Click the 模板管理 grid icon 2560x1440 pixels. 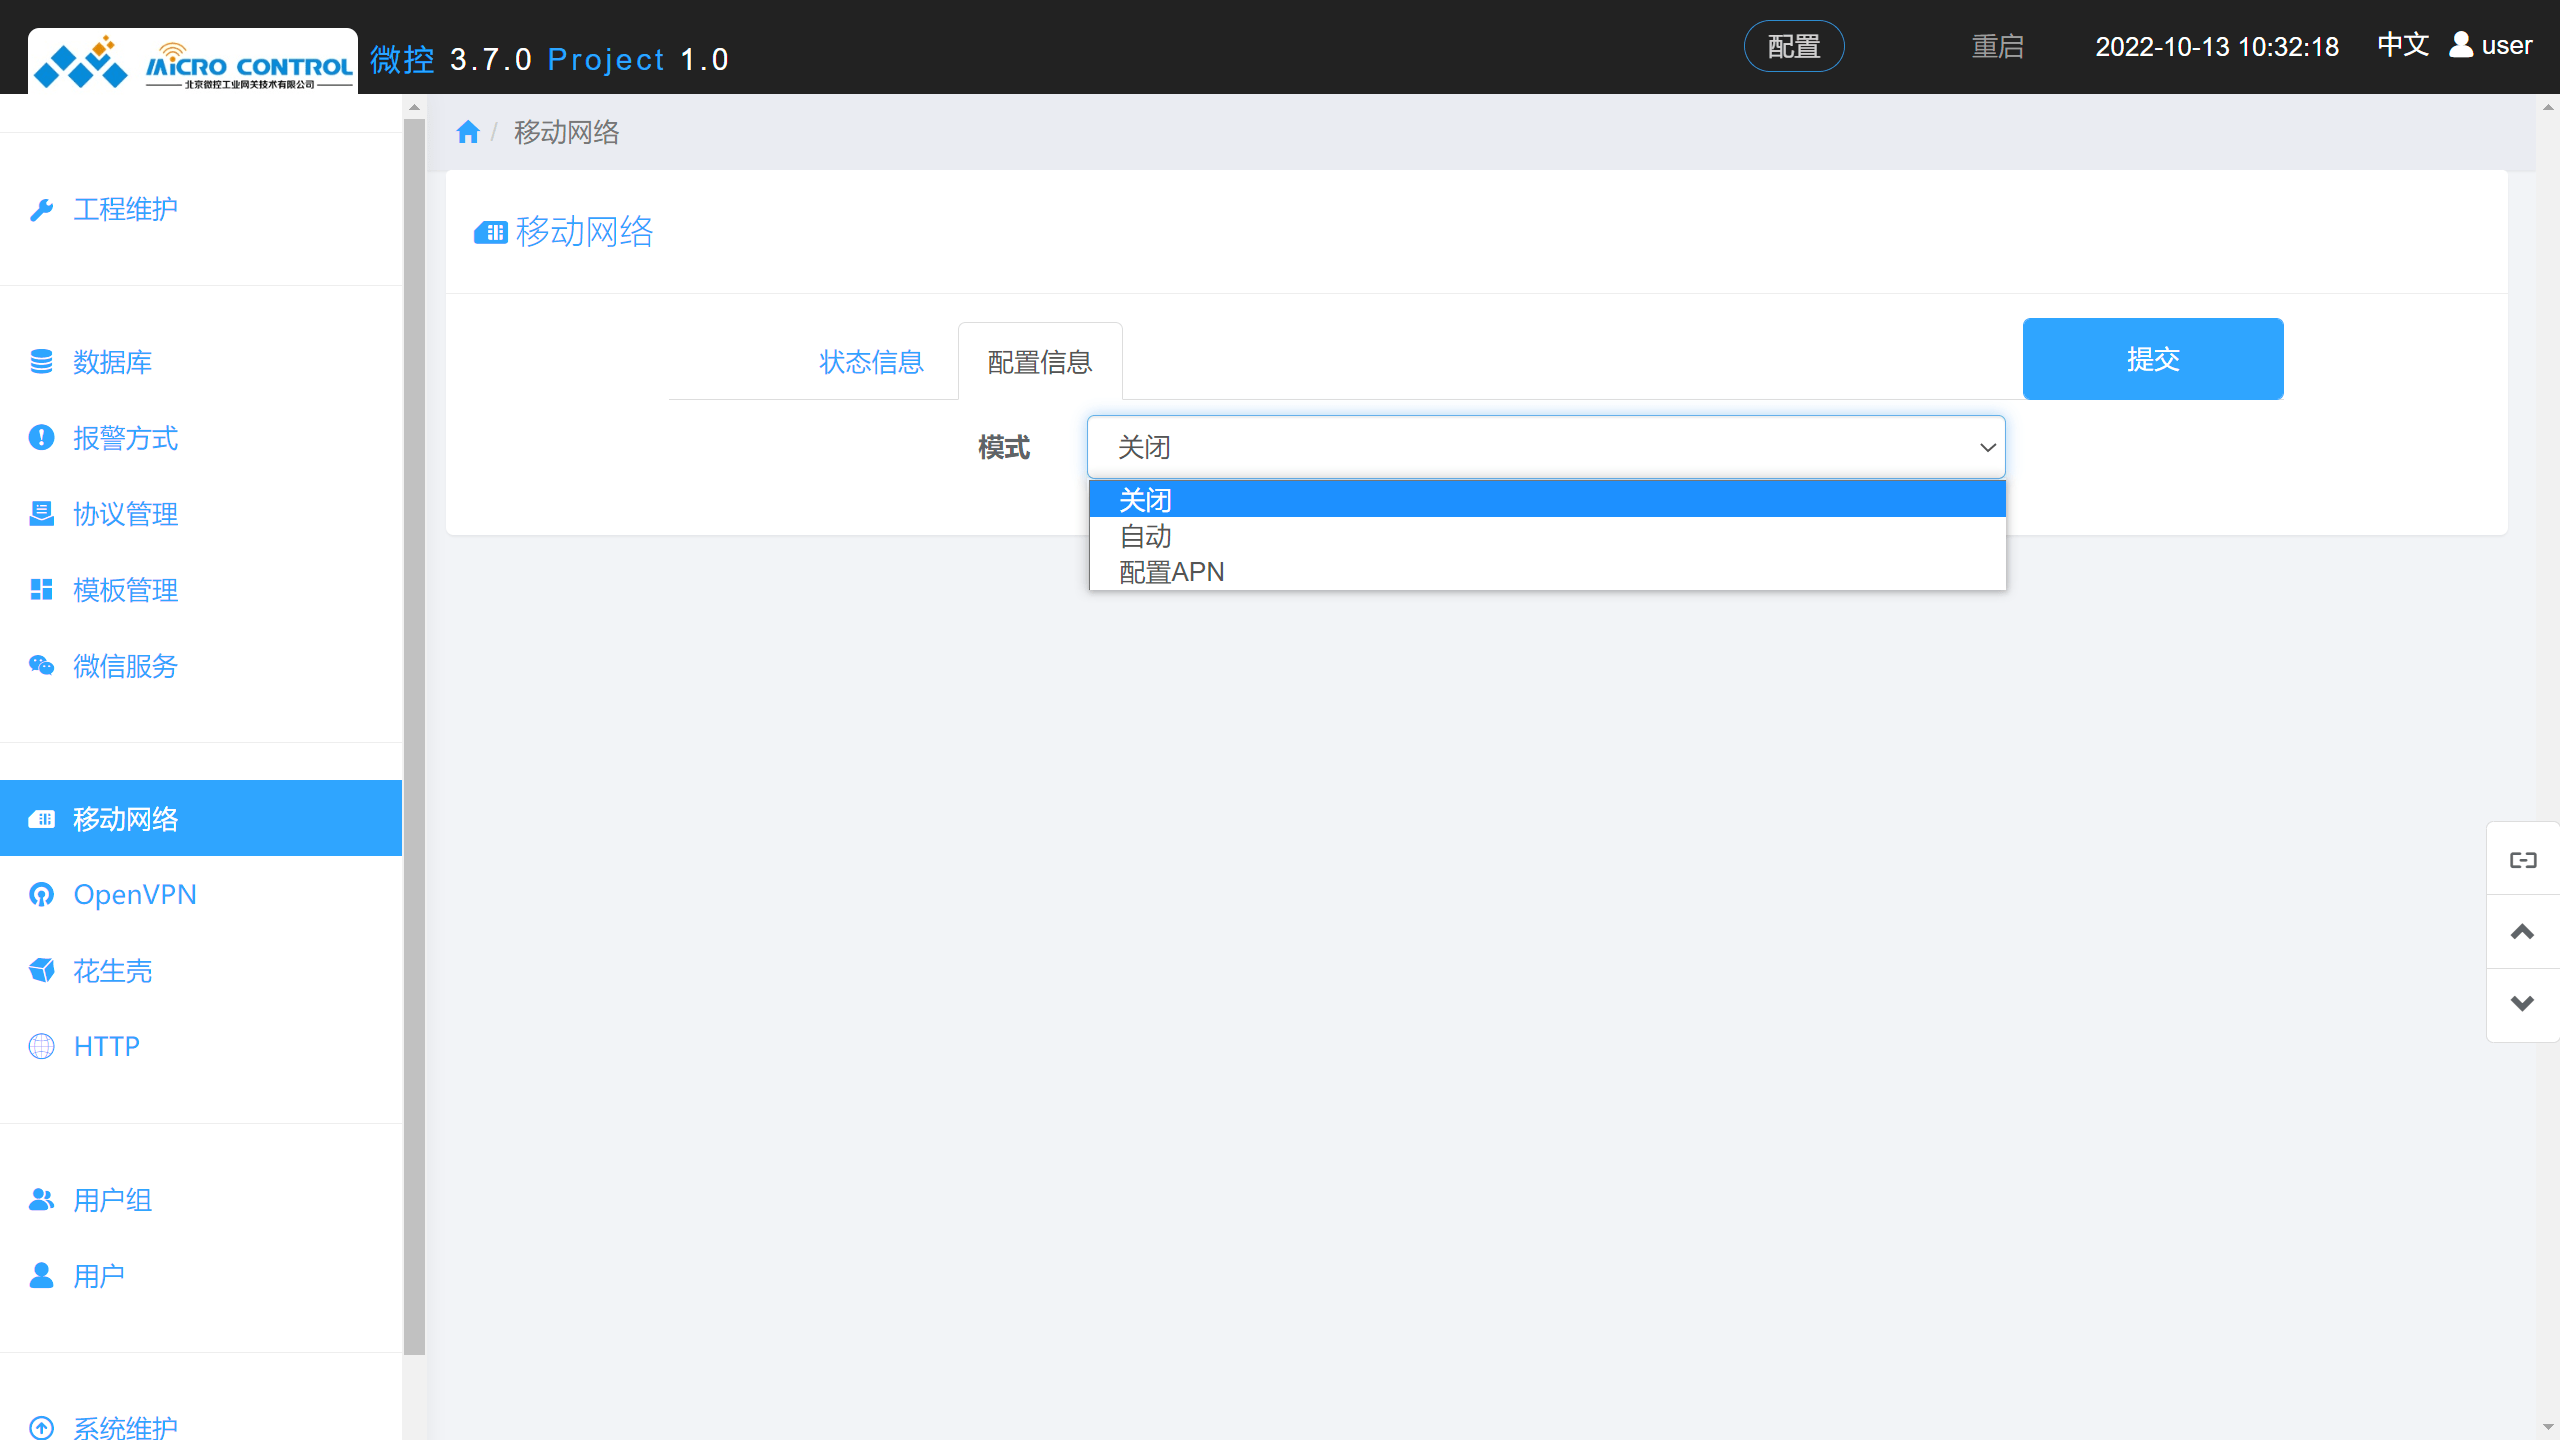pos(41,590)
